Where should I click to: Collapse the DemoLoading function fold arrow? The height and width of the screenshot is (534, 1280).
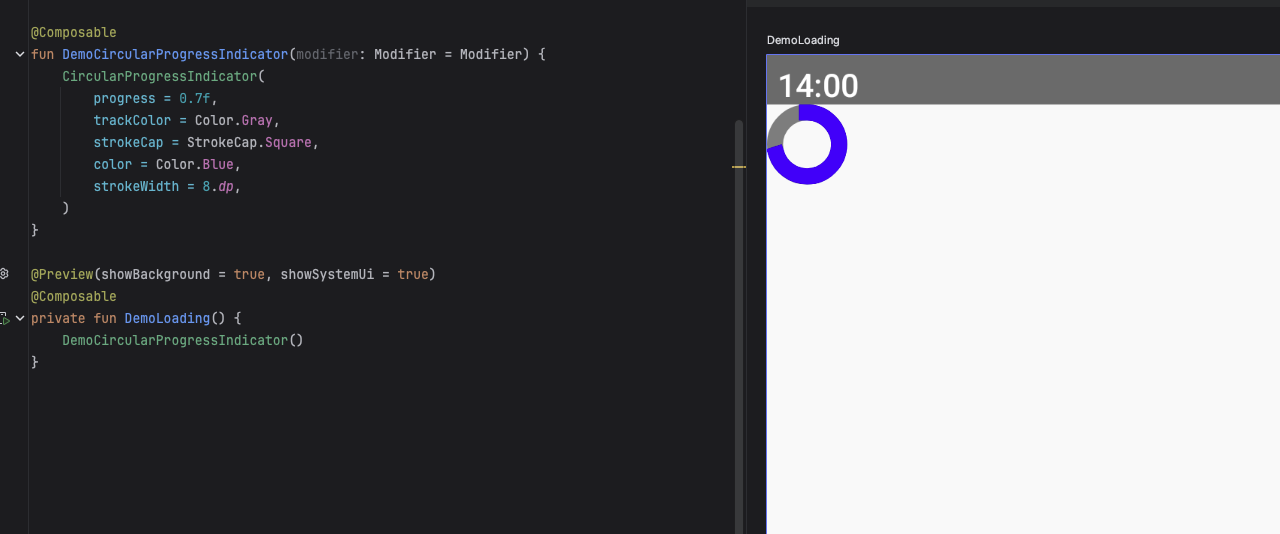pos(20,318)
